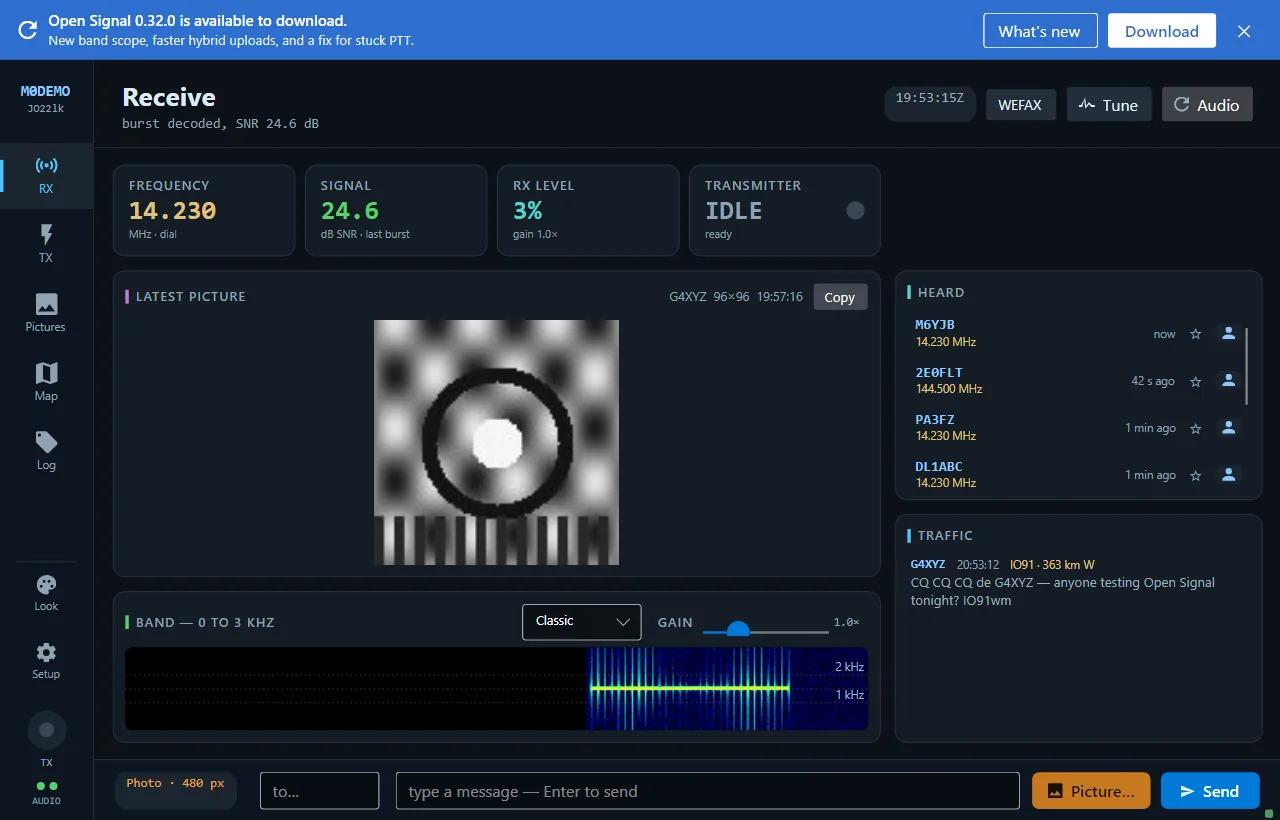Dismiss the update banner with X
The height and width of the screenshot is (820, 1280).
point(1244,31)
